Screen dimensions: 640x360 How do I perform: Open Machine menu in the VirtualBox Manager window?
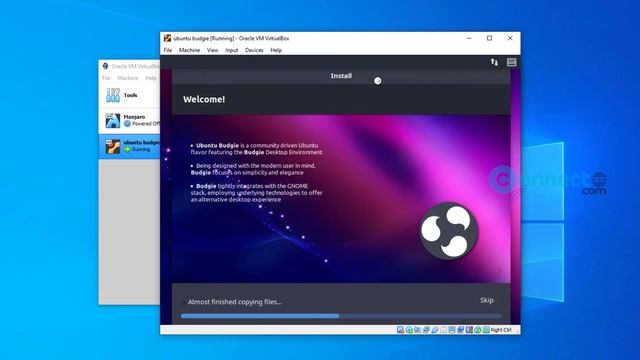127,78
